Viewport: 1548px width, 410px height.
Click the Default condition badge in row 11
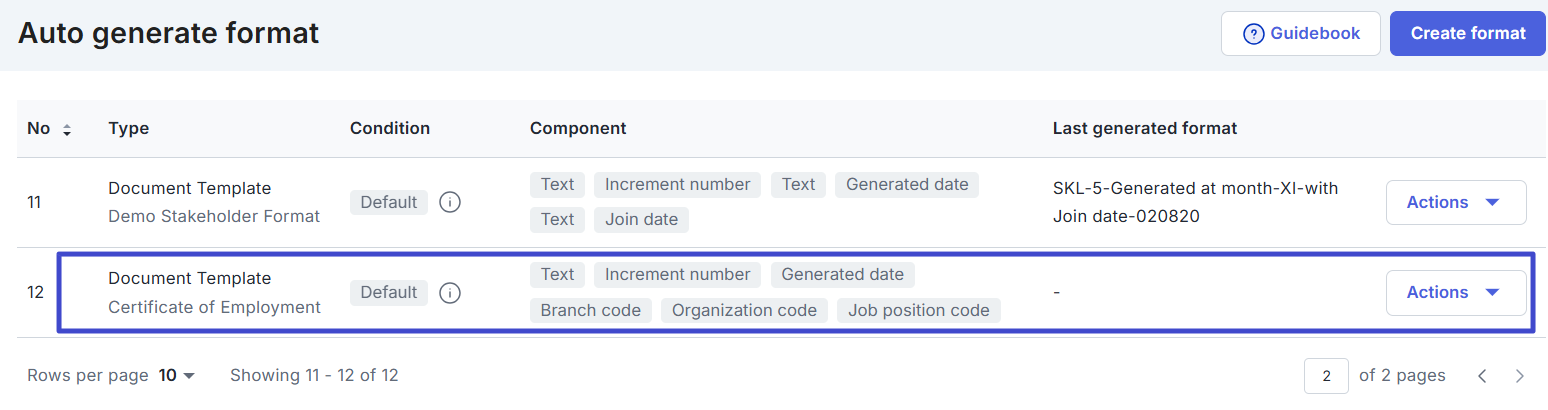pos(388,203)
